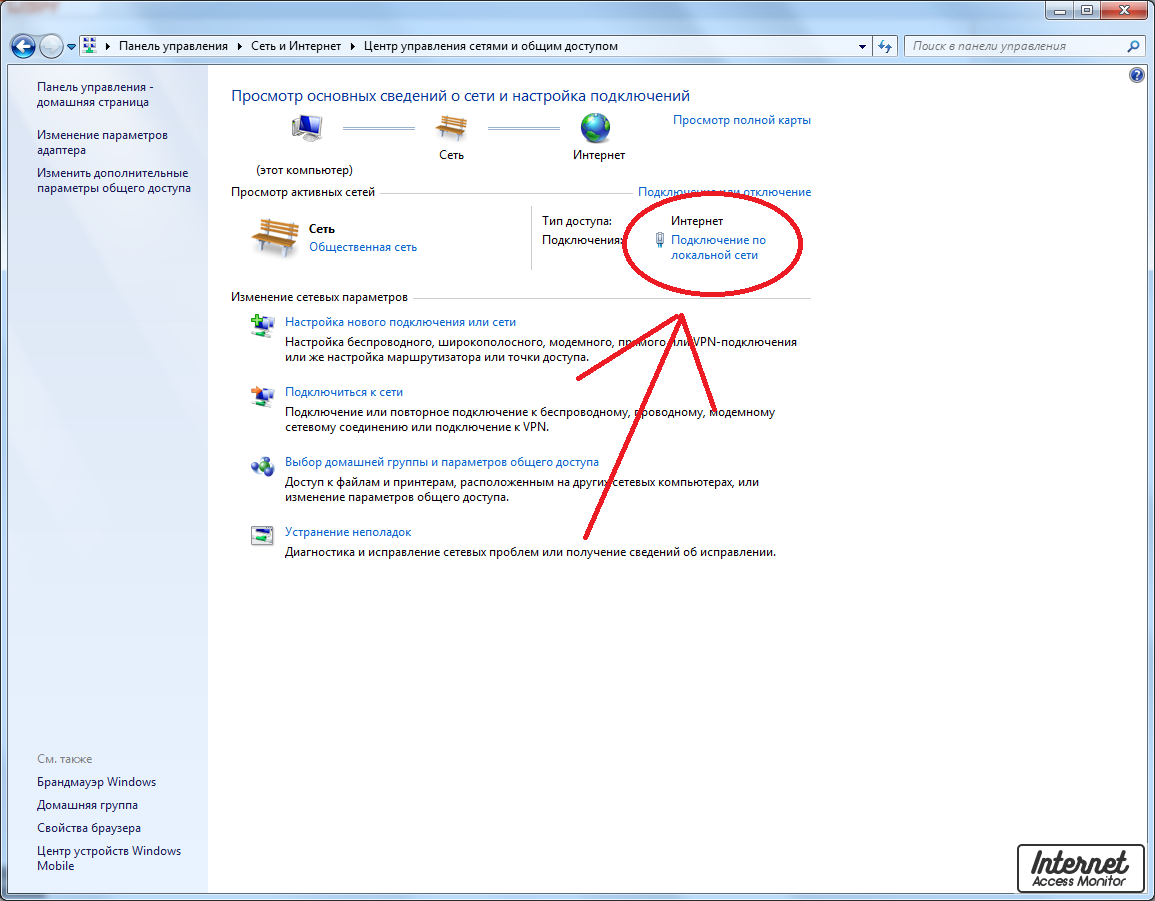
Task: Open 'Панель управления - домашняя страница' link
Action: [x=95, y=94]
